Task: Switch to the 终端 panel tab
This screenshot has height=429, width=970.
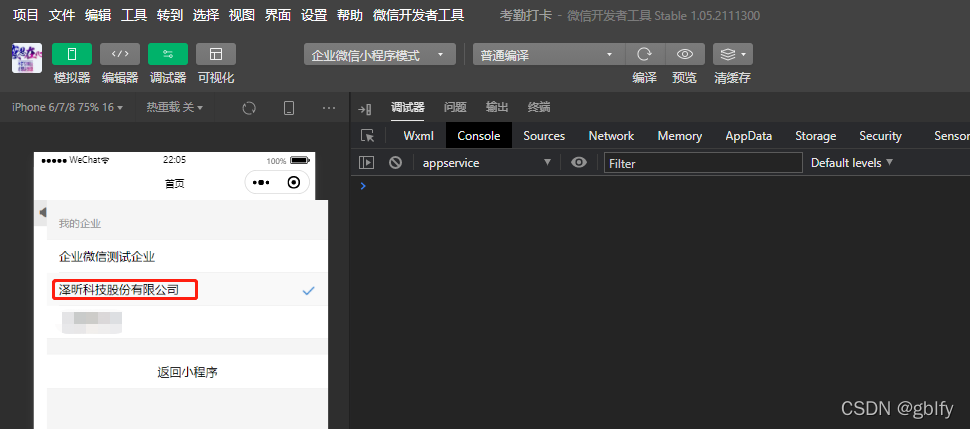Action: point(539,108)
